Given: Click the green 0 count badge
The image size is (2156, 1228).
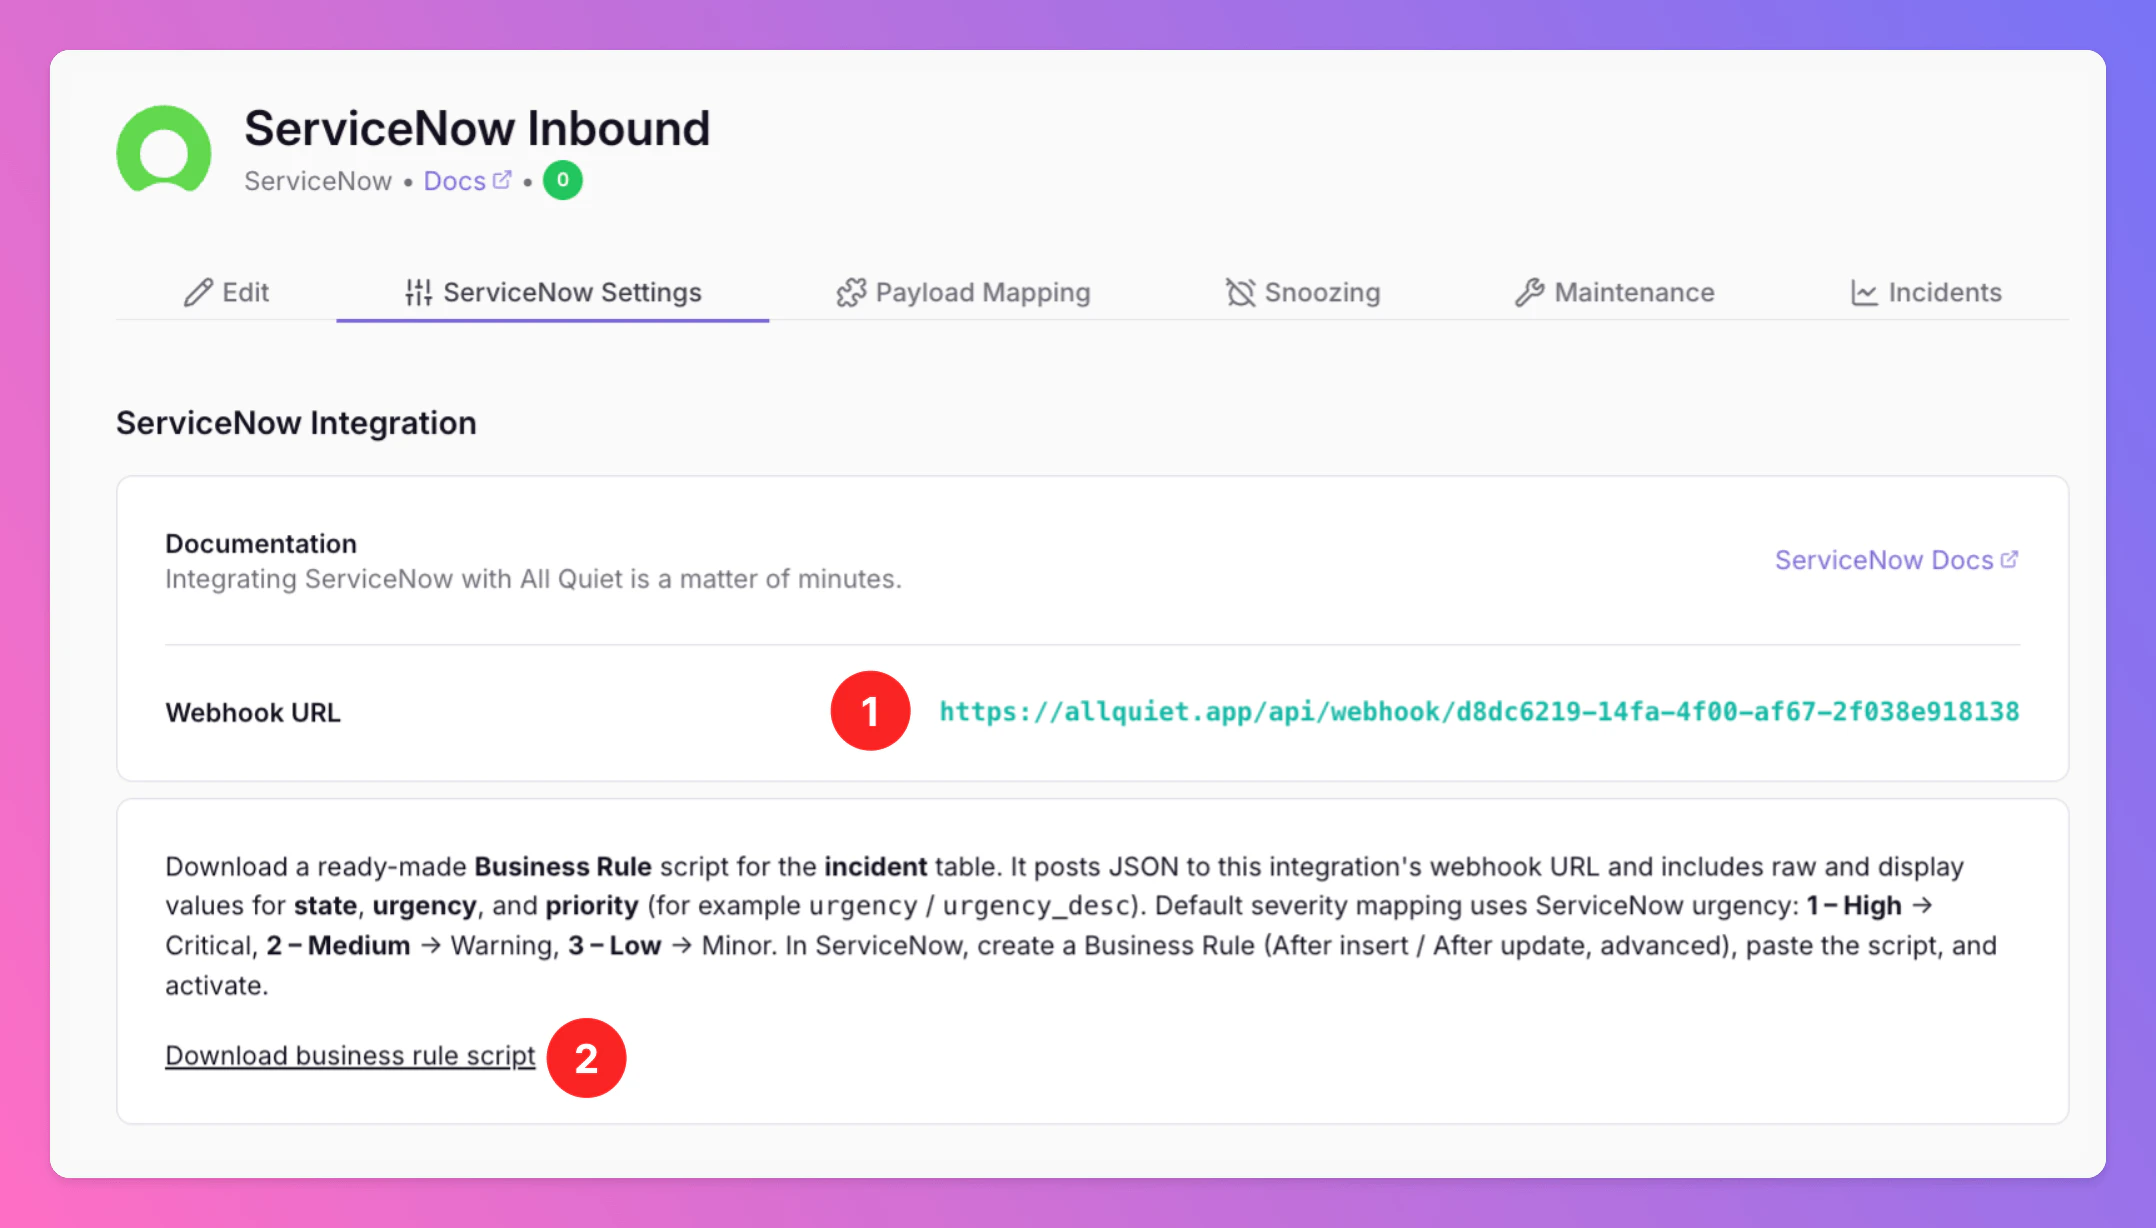Looking at the screenshot, I should pos(563,180).
